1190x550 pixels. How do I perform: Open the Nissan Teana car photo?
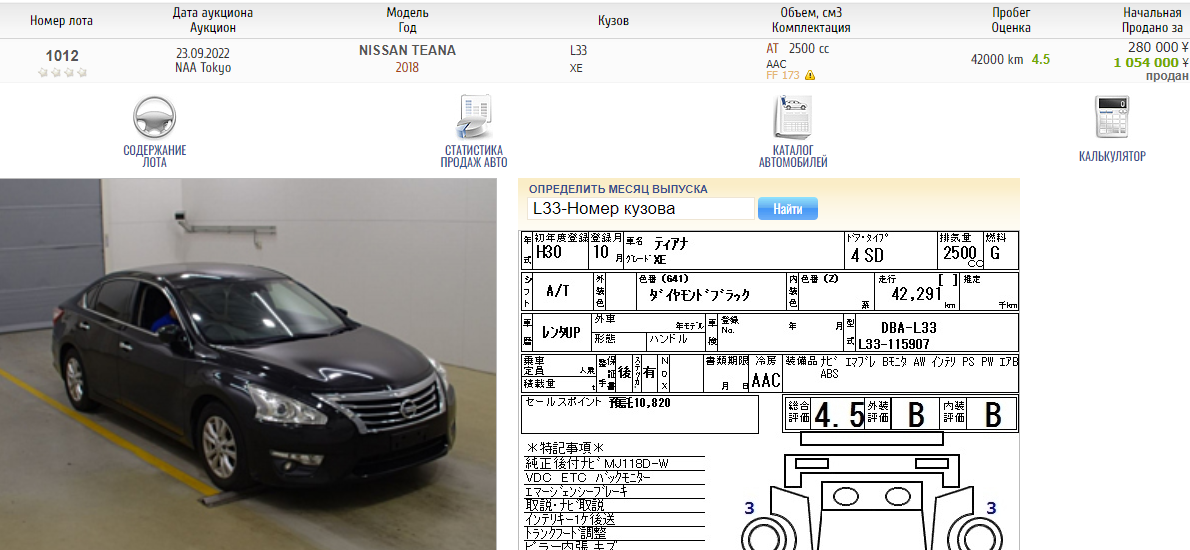click(x=248, y=364)
